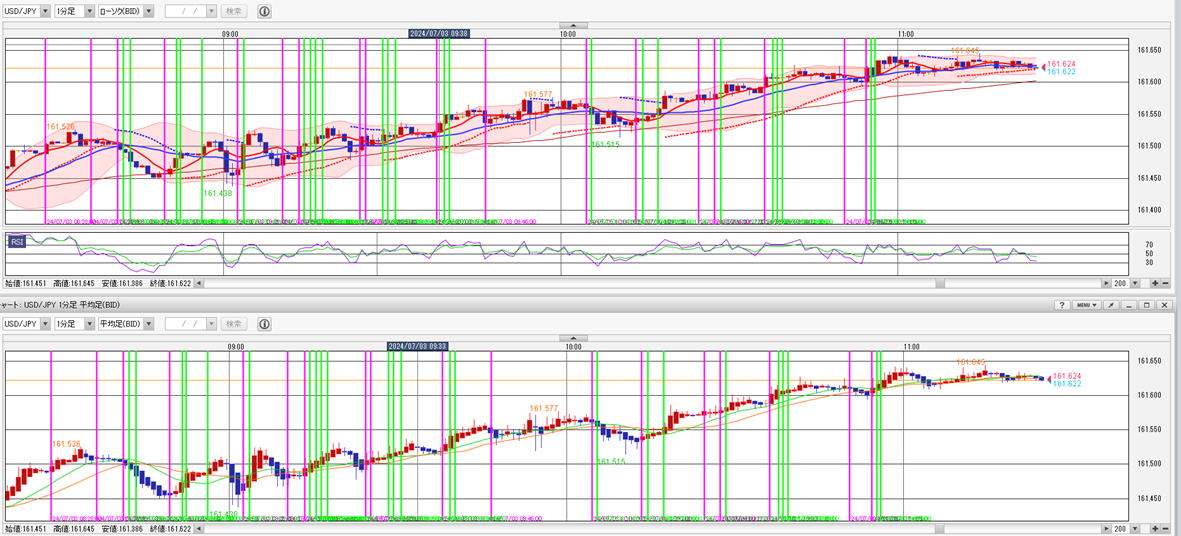
Task: Click the info icon in the top chart toolbar
Action: pyautogui.click(x=265, y=11)
